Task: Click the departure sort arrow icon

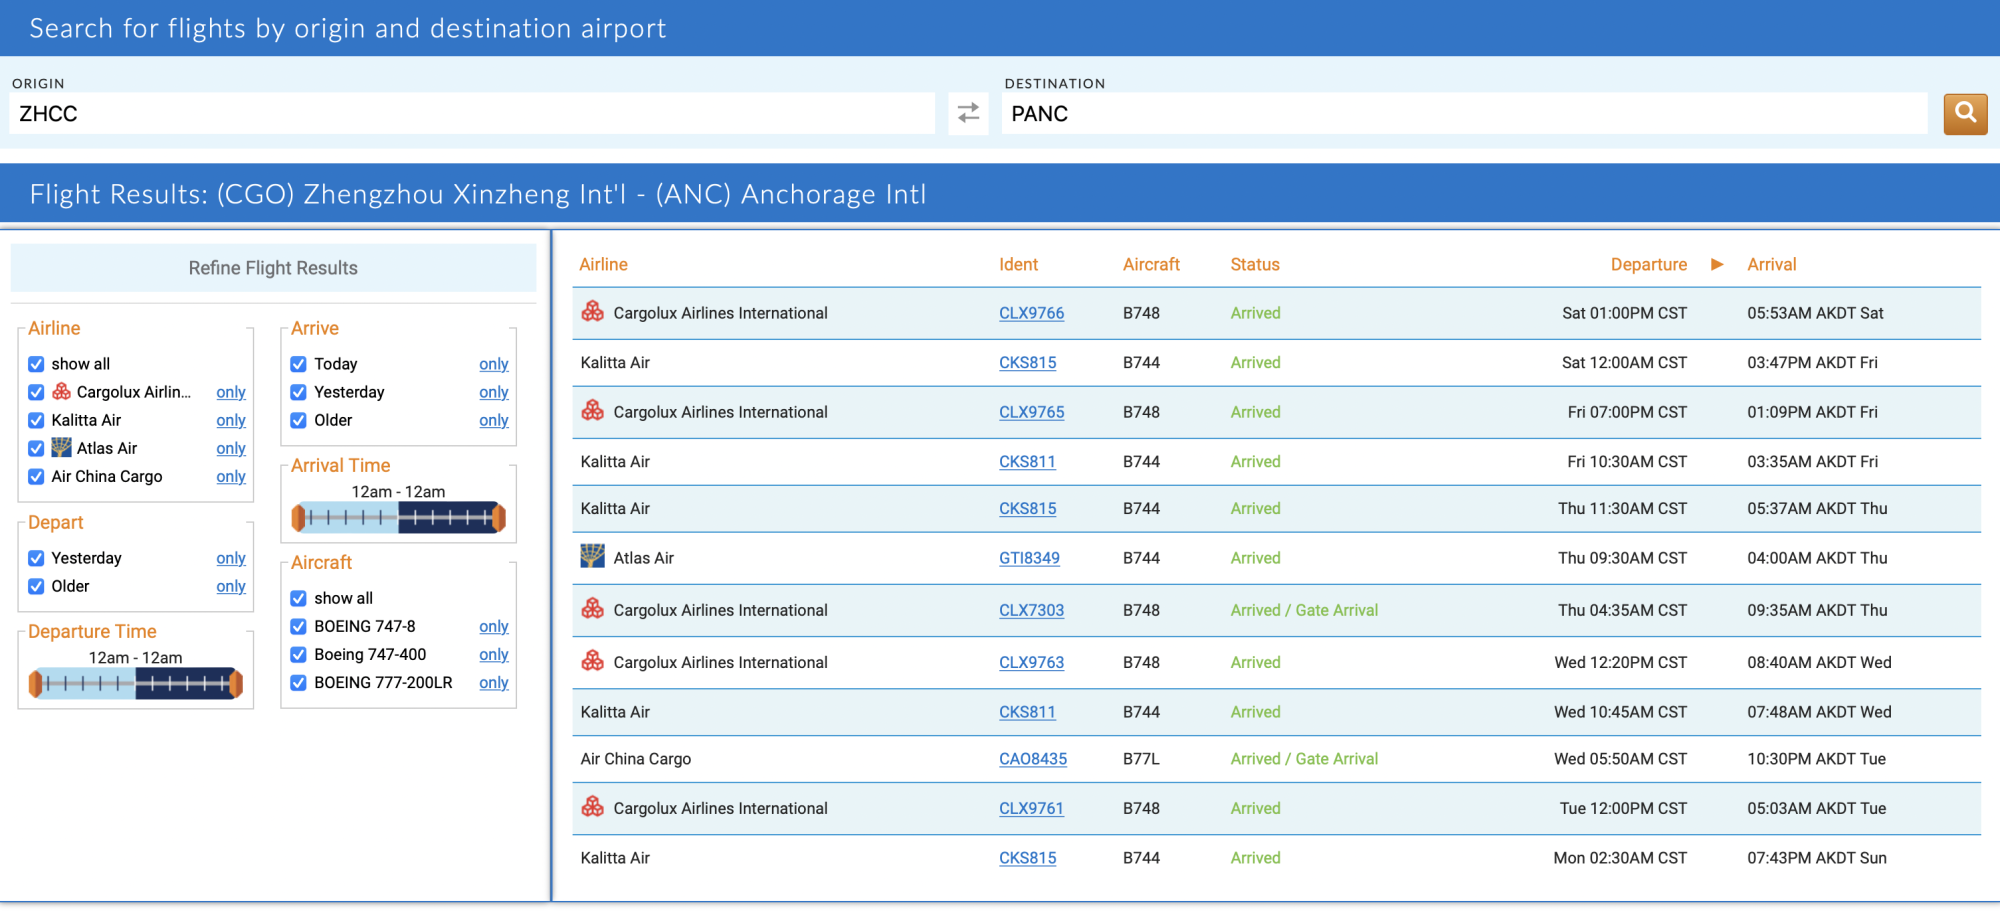Action: (x=1717, y=264)
